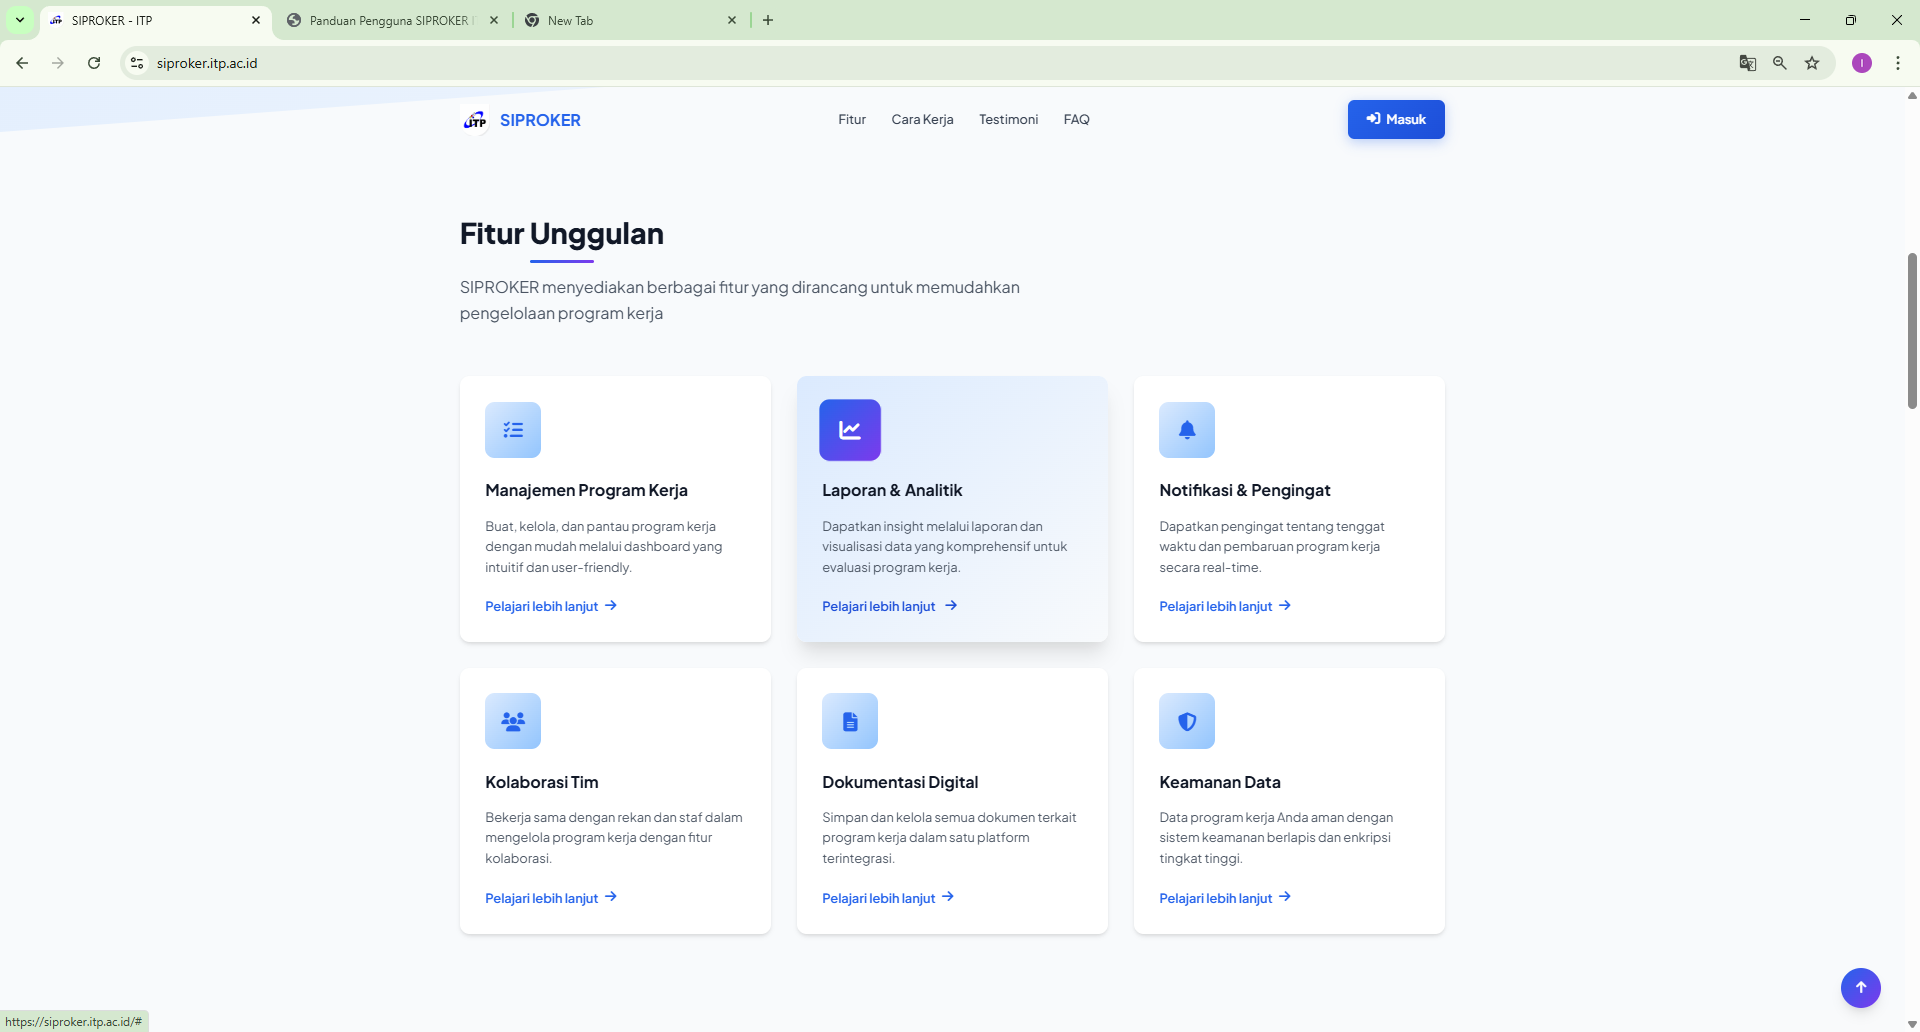Click the shield icon for Keamanan Data

click(1186, 721)
